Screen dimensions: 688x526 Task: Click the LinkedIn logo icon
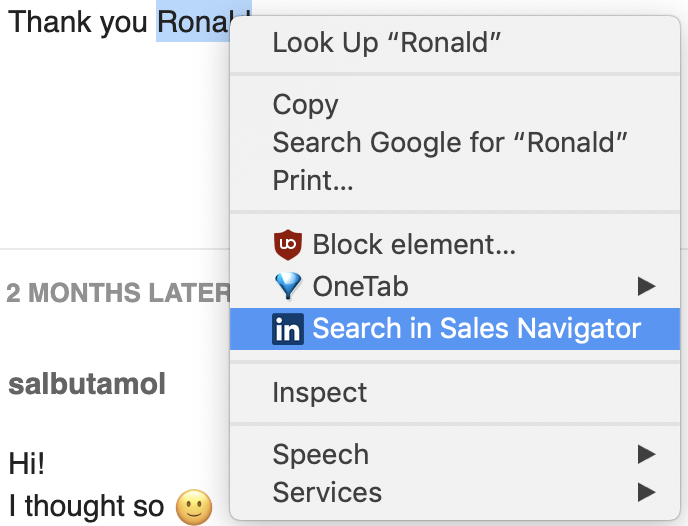288,329
